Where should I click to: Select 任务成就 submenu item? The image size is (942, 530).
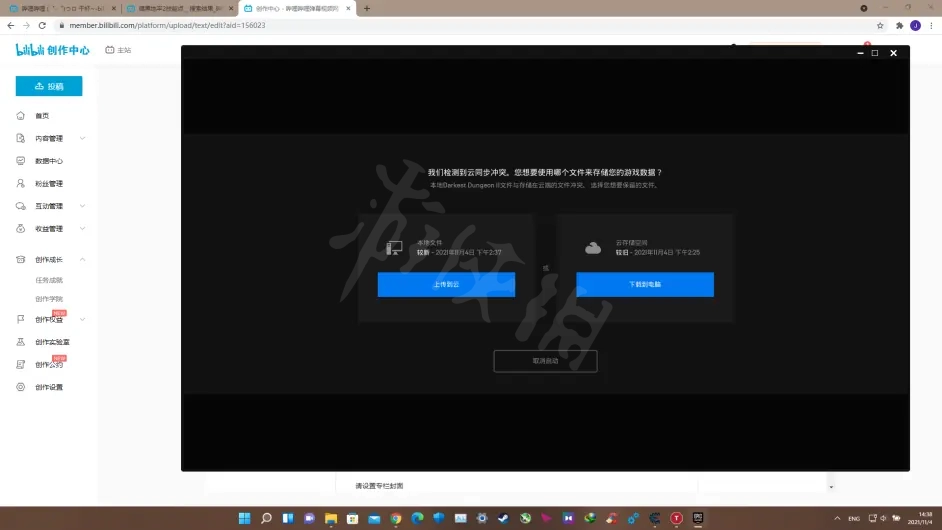pyautogui.click(x=49, y=280)
